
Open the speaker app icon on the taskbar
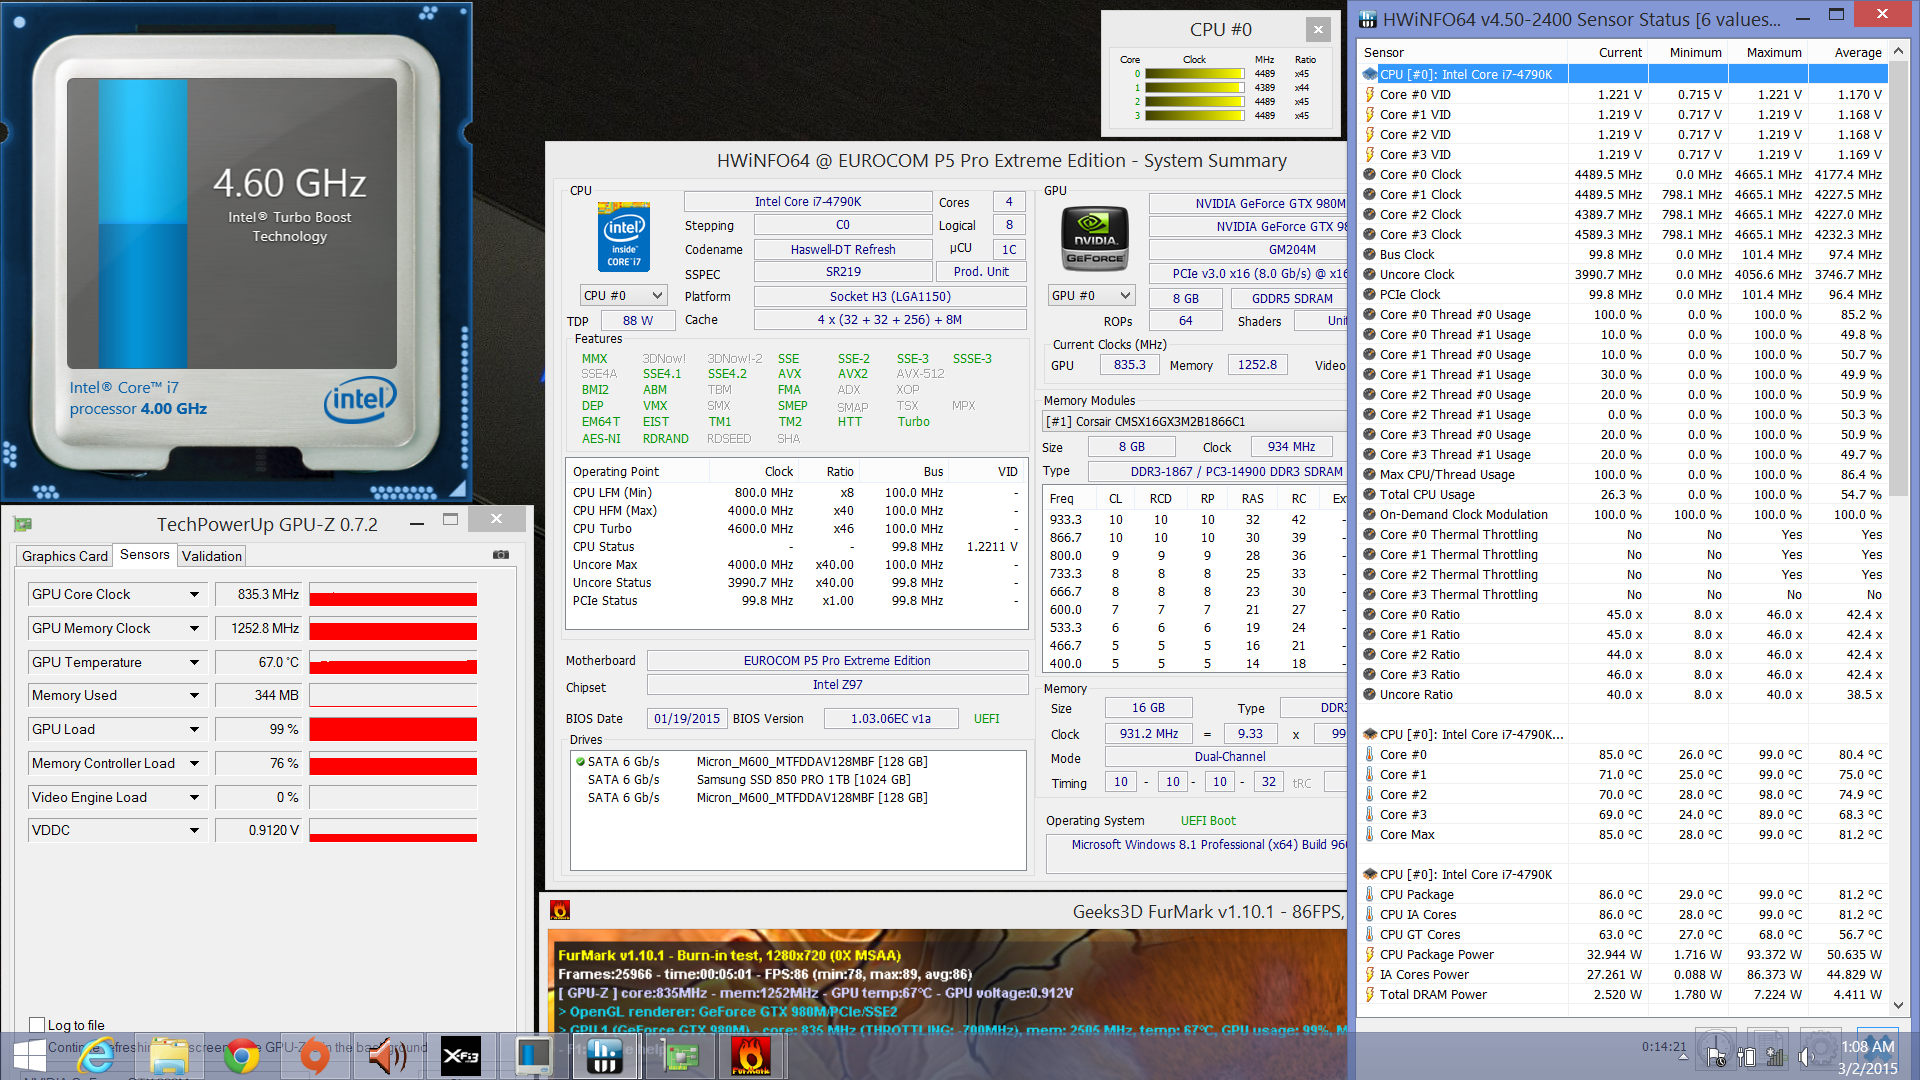[388, 1056]
